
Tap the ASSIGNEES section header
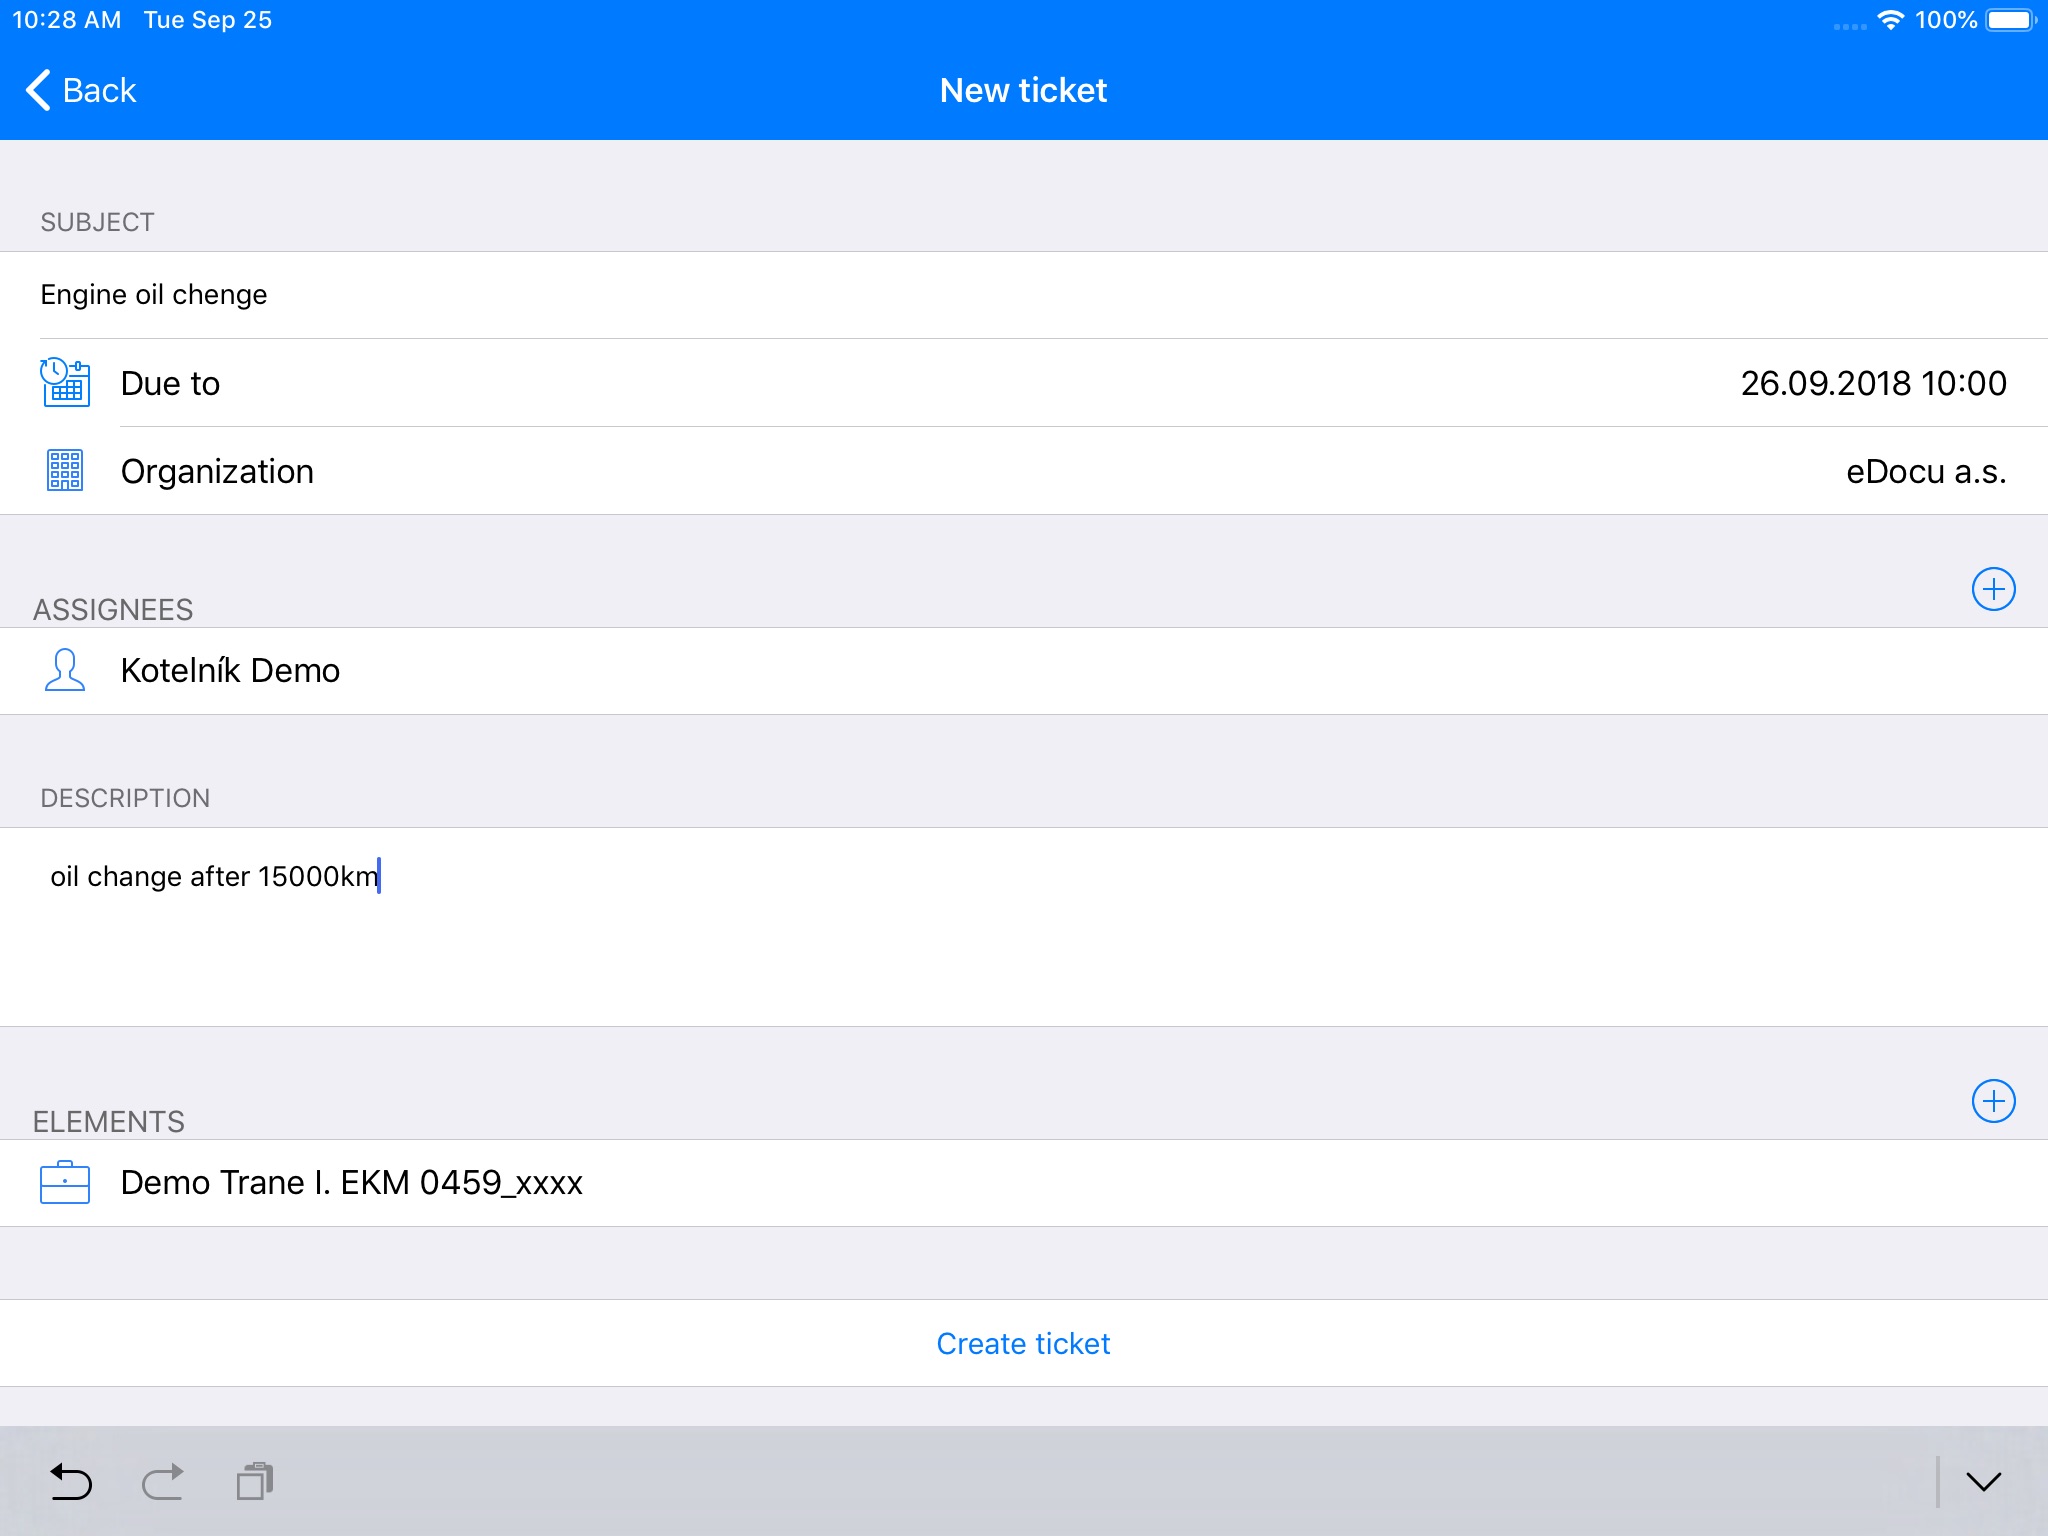[113, 610]
